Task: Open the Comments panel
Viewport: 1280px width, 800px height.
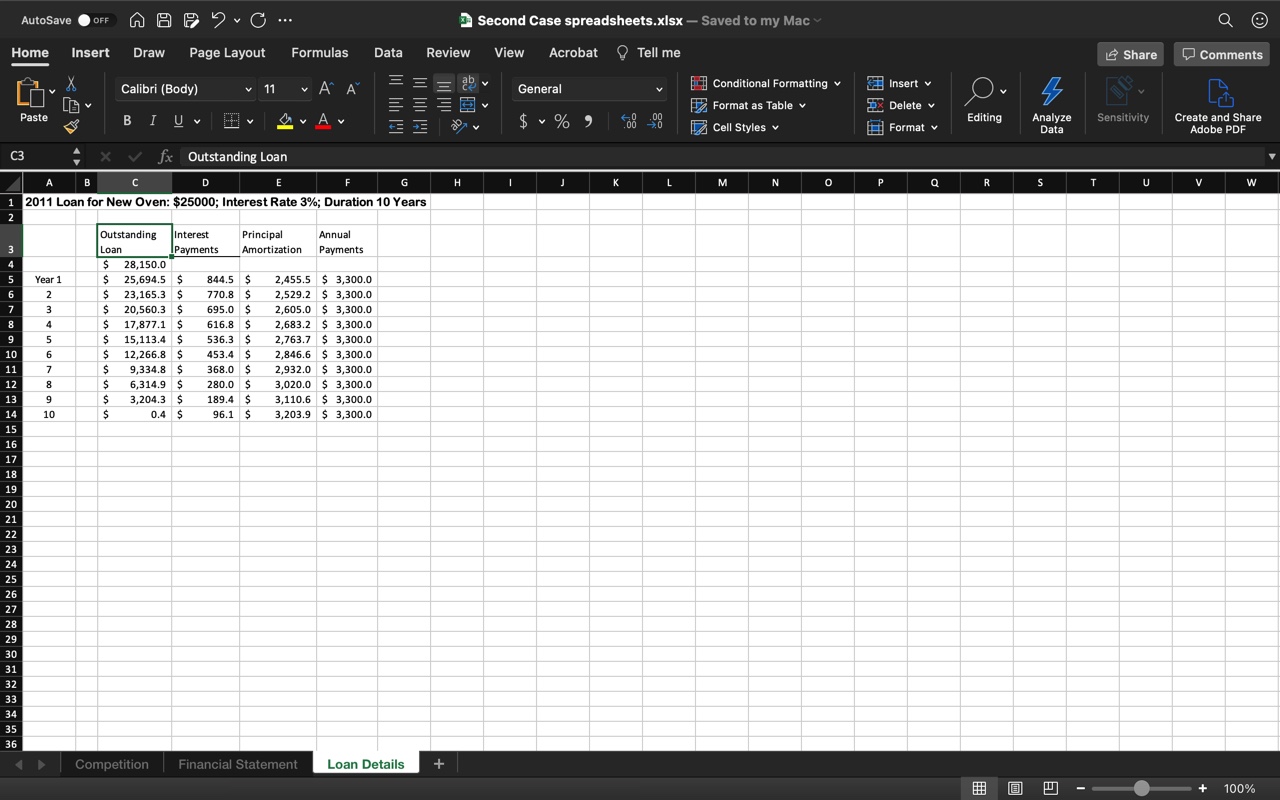Action: pyautogui.click(x=1221, y=54)
